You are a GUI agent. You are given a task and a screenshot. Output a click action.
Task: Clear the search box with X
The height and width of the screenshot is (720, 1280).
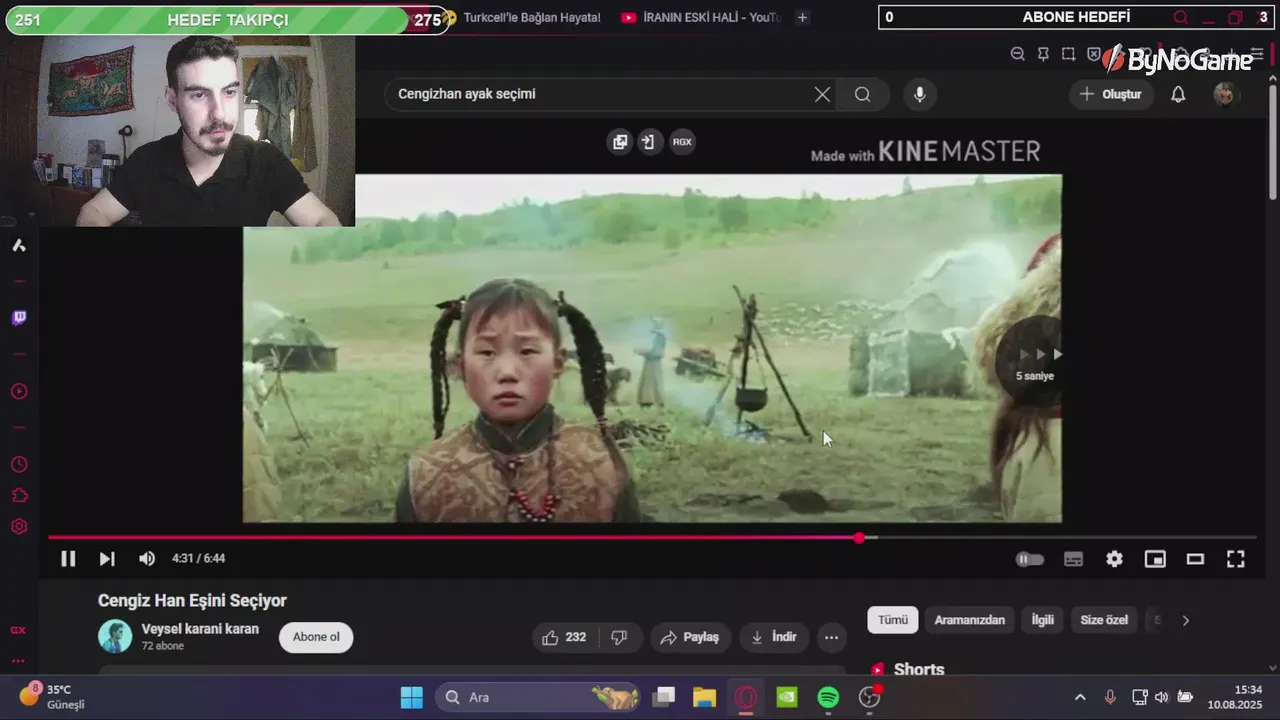822,94
